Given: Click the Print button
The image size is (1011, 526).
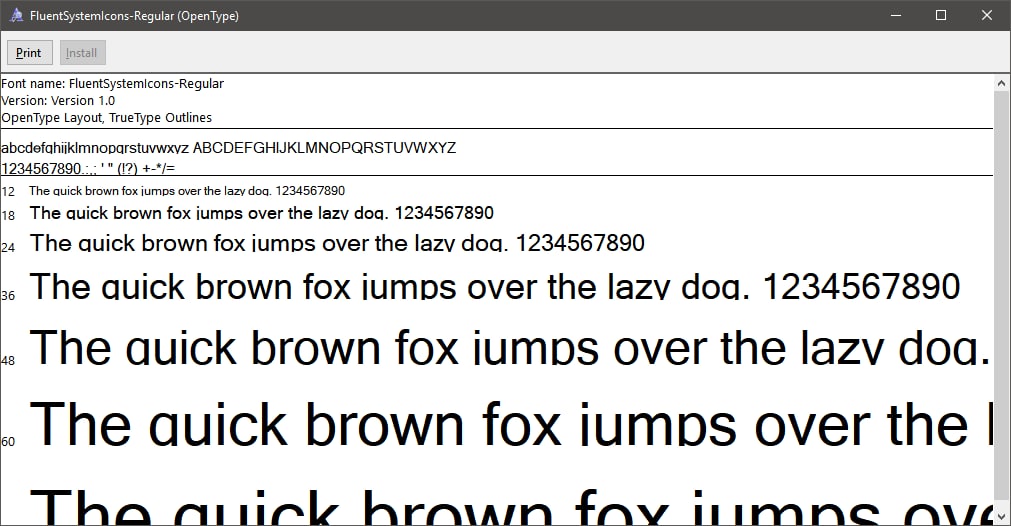Looking at the screenshot, I should (x=30, y=53).
